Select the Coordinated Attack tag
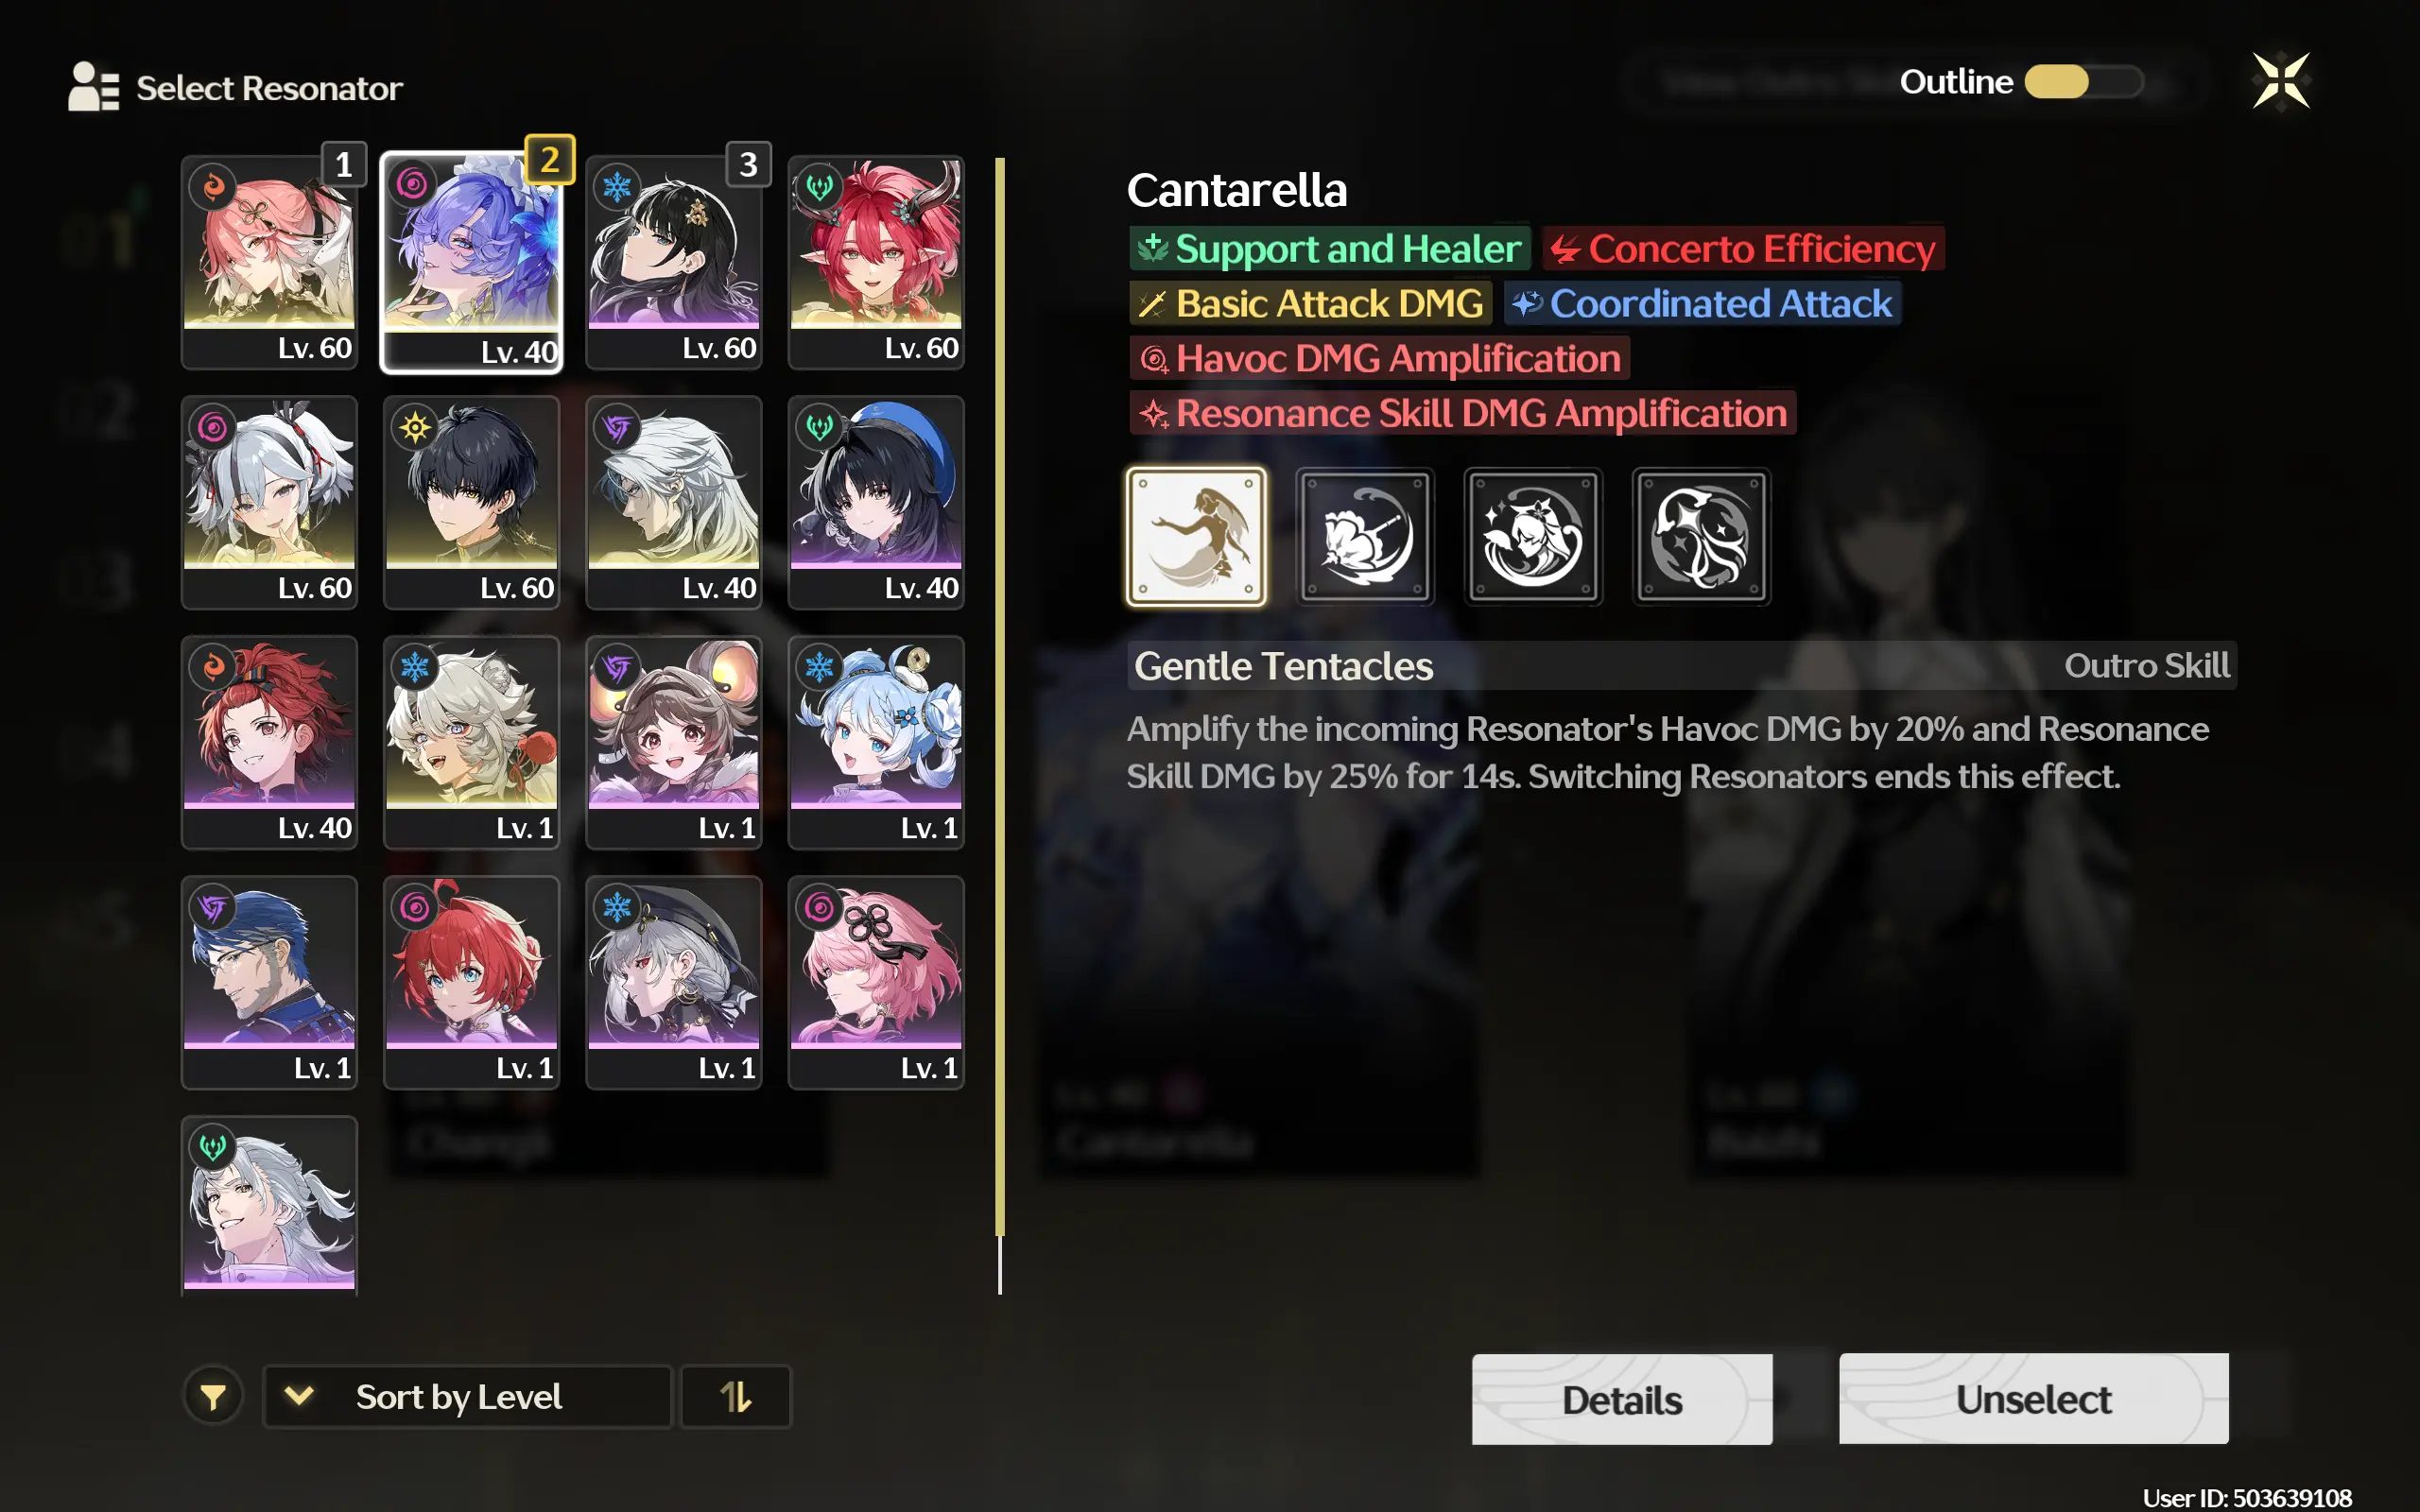Viewport: 2420px width, 1512px height. coord(1702,303)
